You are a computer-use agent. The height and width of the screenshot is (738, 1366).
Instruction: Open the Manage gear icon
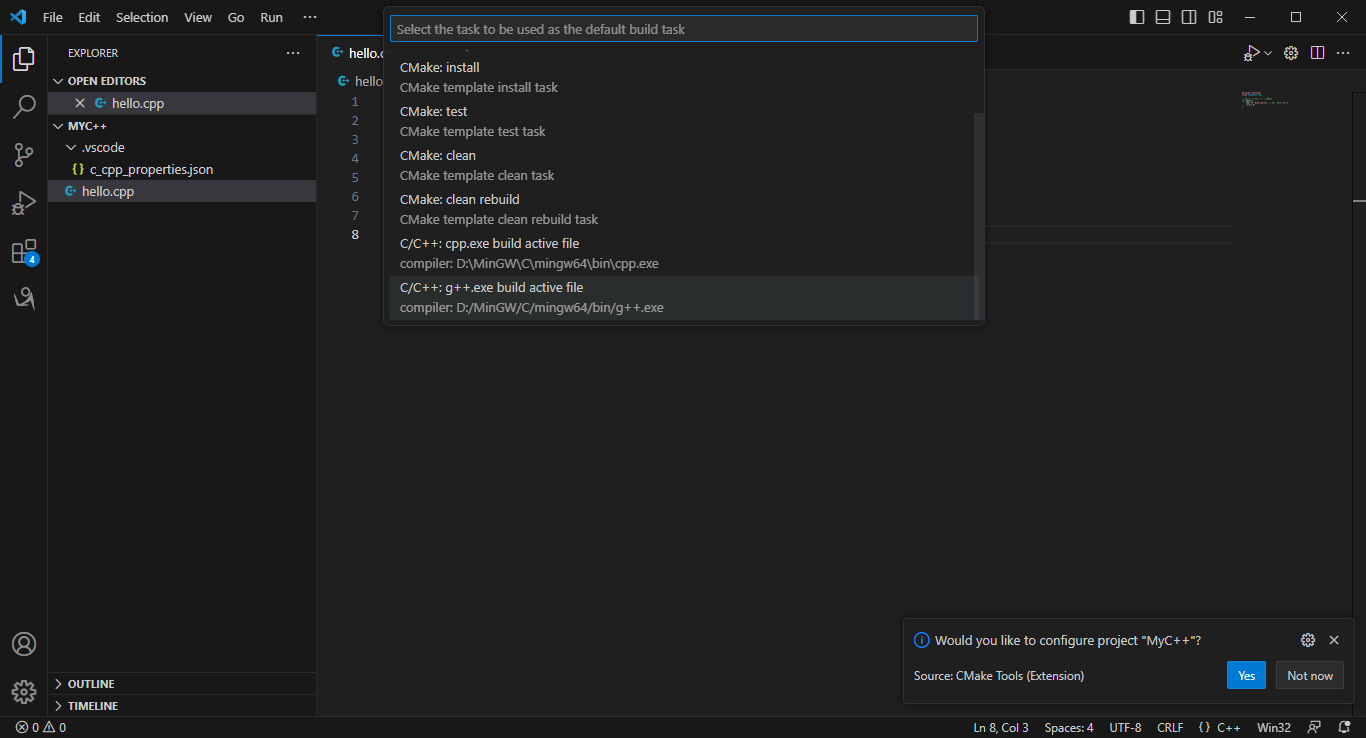click(x=24, y=691)
